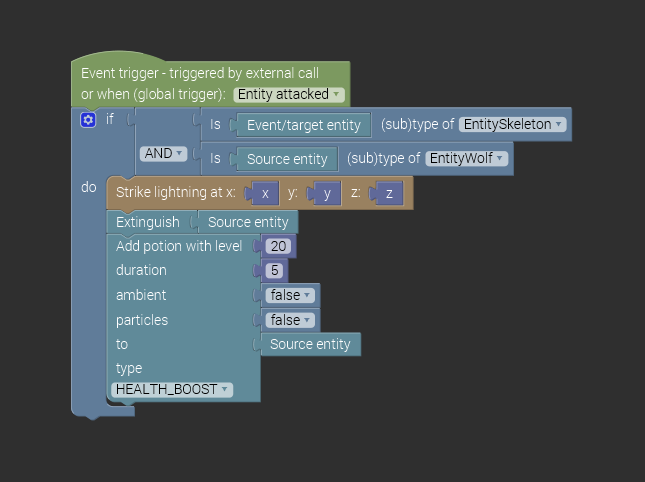
Task: Edit the duration value 5
Action: pos(274,271)
